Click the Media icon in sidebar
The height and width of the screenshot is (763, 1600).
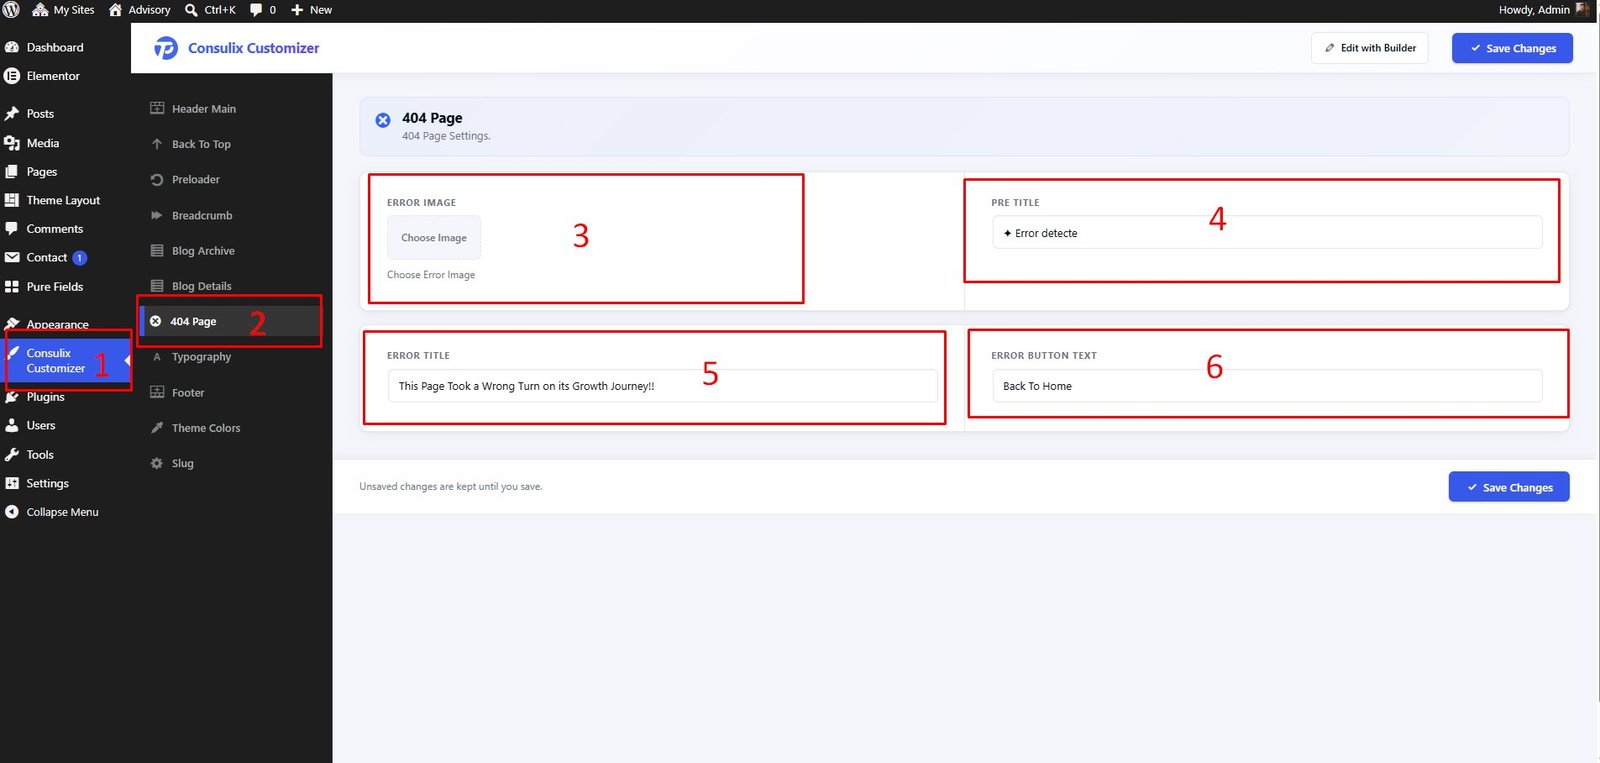pos(12,143)
